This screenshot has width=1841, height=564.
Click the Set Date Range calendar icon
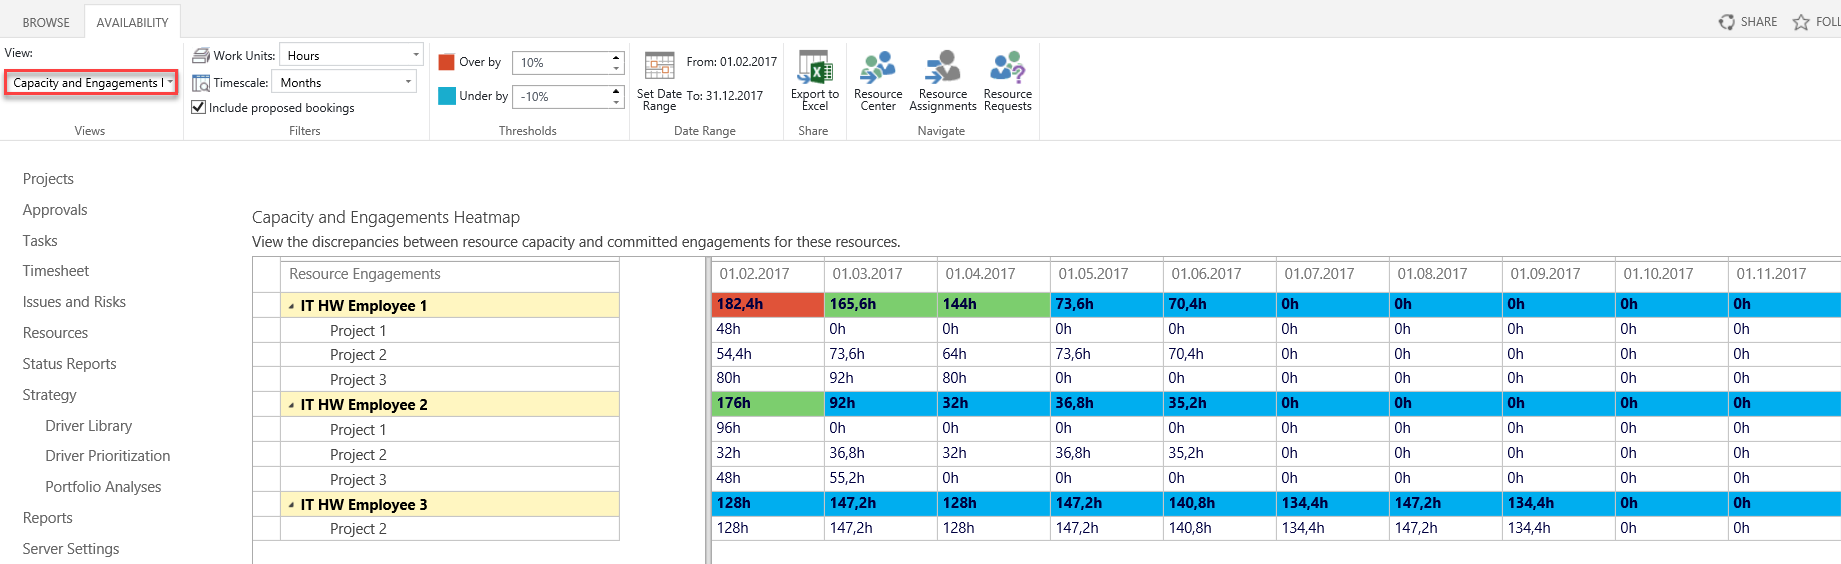click(659, 67)
